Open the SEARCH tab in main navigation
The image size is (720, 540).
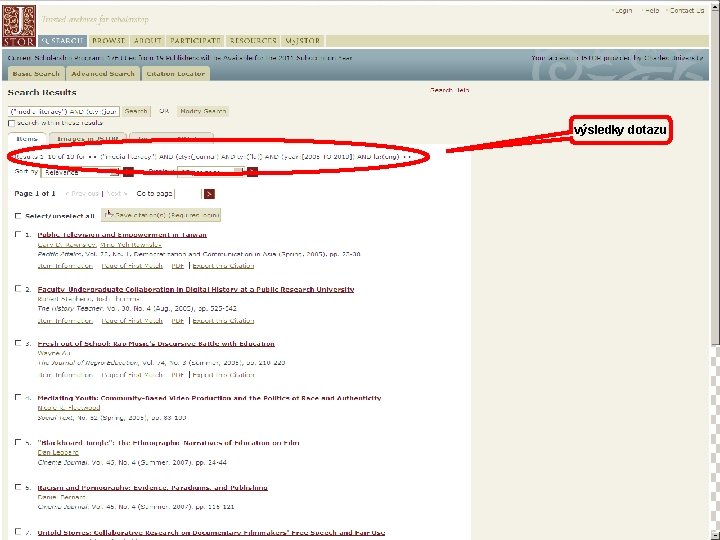[x=62, y=40]
